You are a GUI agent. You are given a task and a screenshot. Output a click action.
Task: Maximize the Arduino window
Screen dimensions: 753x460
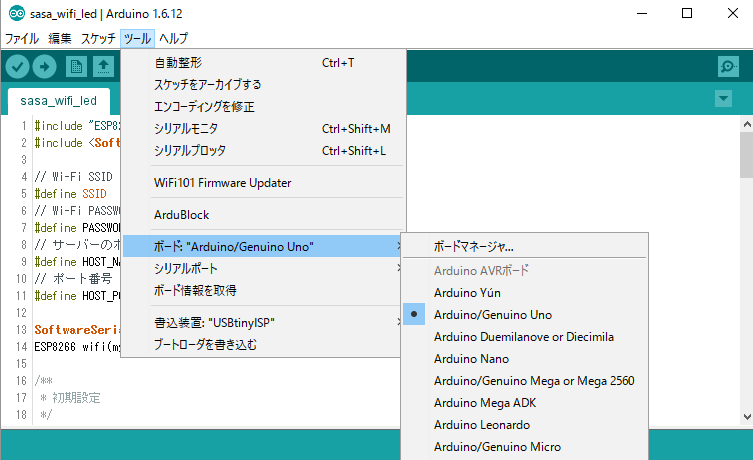(687, 13)
